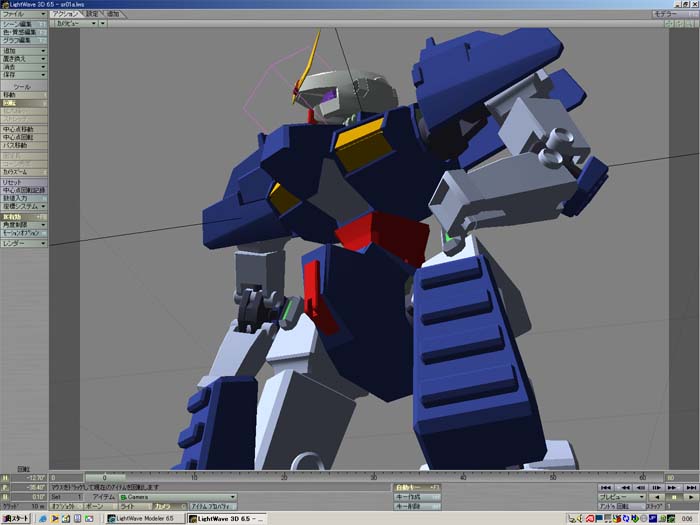700x525 pixels.
Task: Jump to first frame in transport controls
Action: (x=606, y=488)
